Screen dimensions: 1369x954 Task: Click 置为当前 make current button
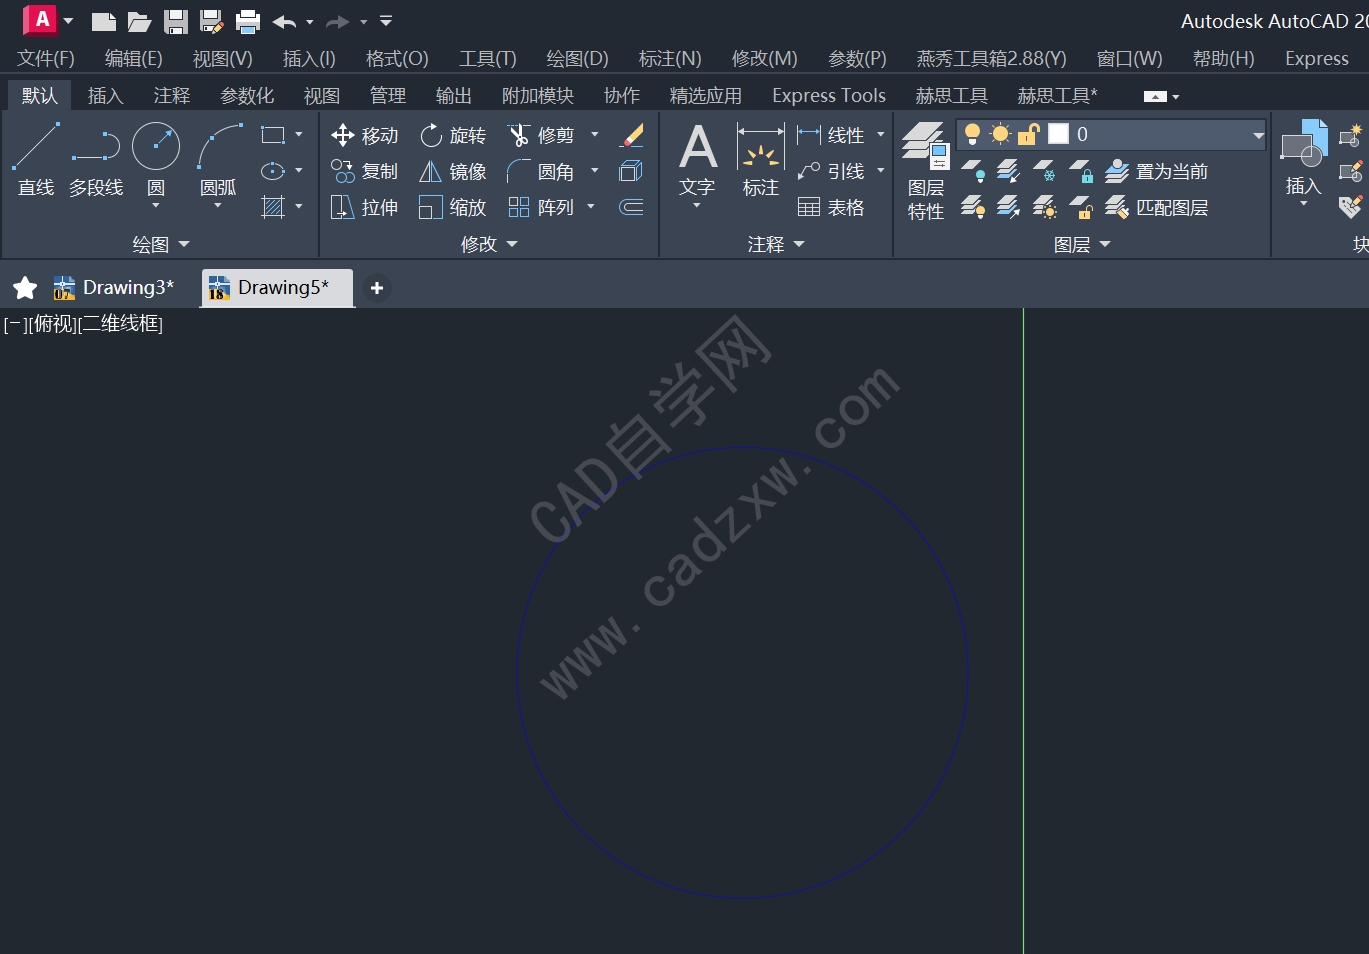pos(1157,171)
